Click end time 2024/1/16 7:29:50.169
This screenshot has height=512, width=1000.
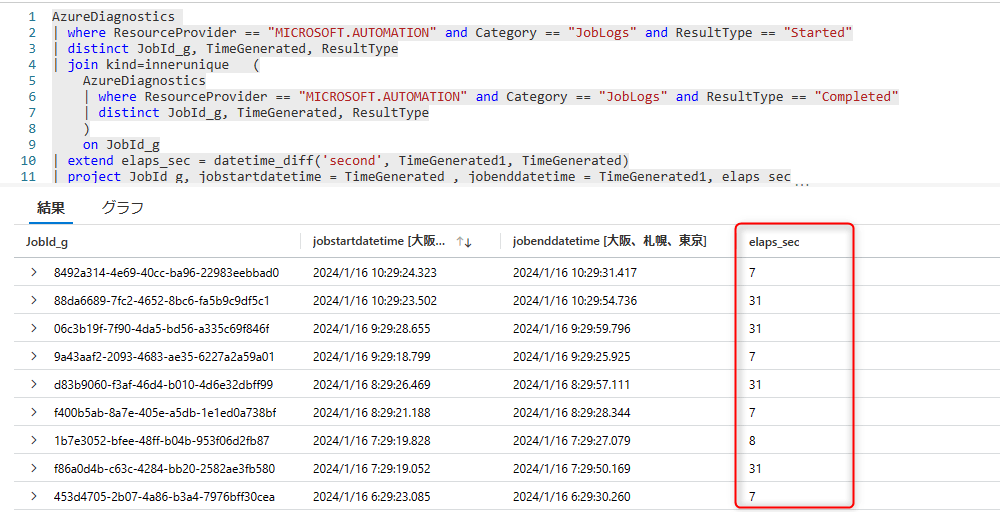pos(571,469)
